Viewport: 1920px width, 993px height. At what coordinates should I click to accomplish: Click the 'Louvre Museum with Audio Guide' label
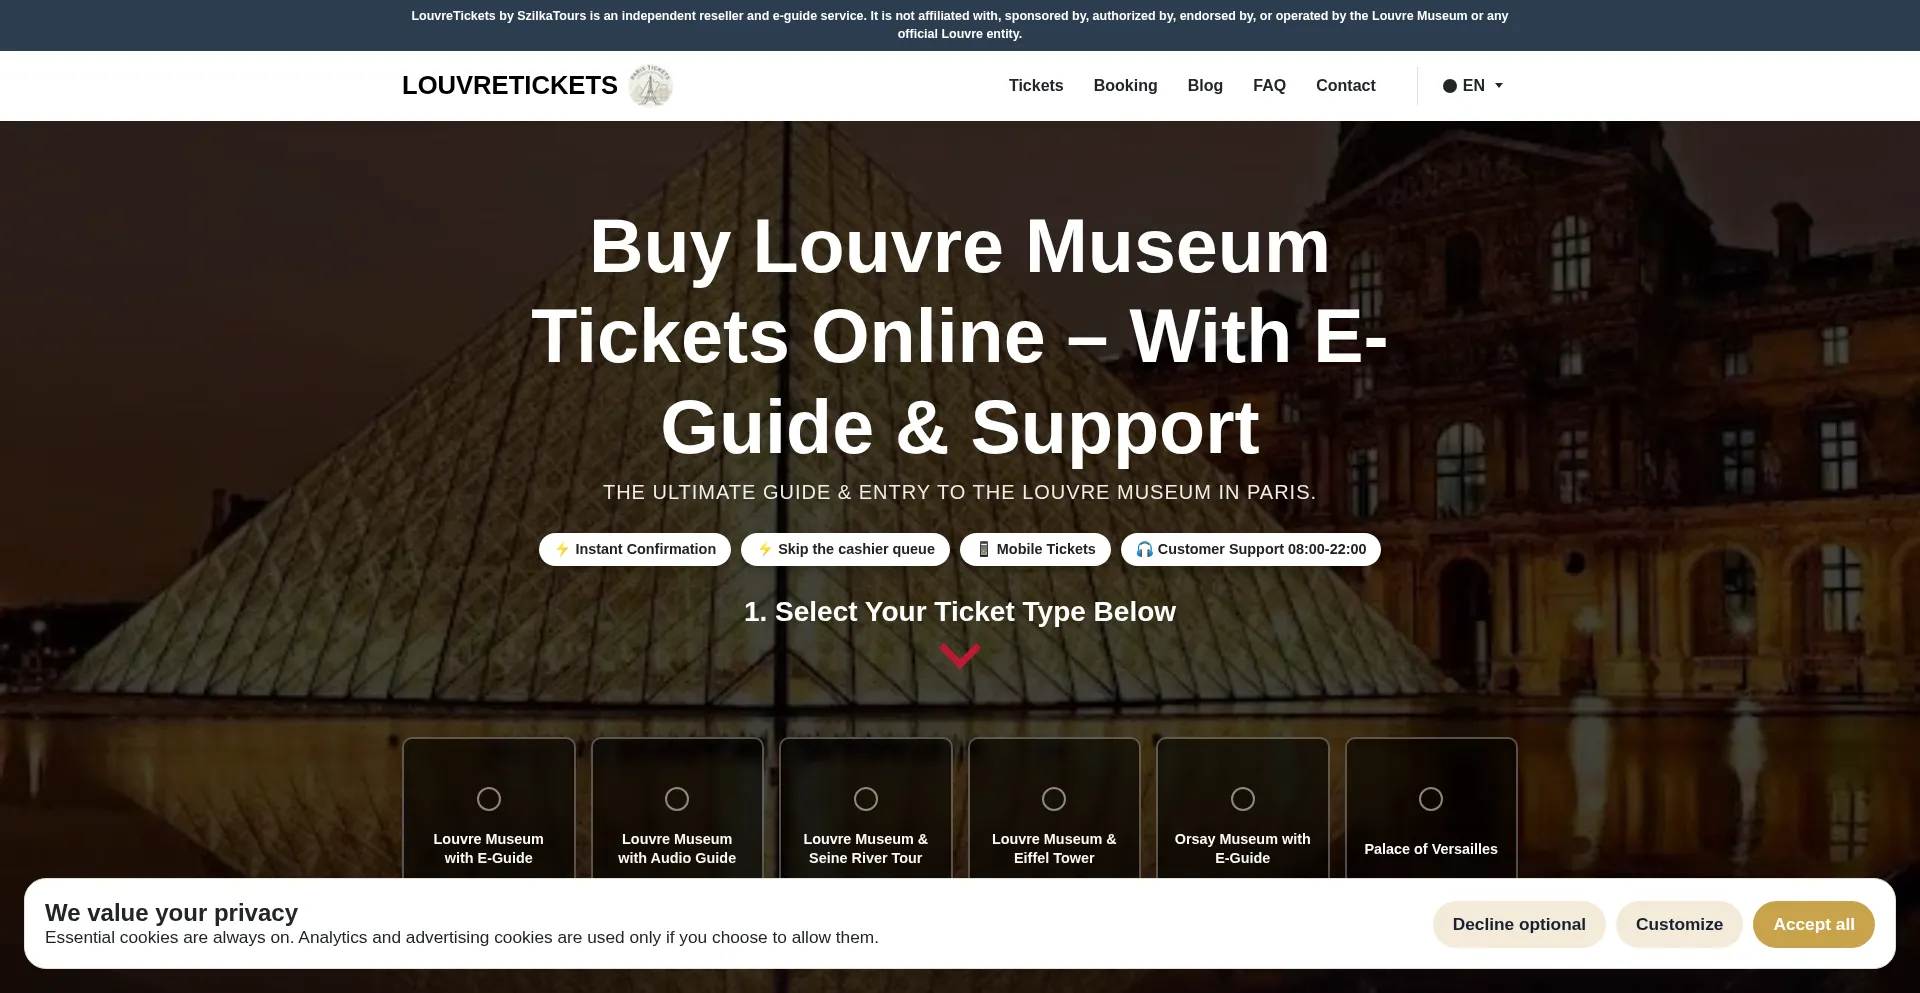[677, 849]
